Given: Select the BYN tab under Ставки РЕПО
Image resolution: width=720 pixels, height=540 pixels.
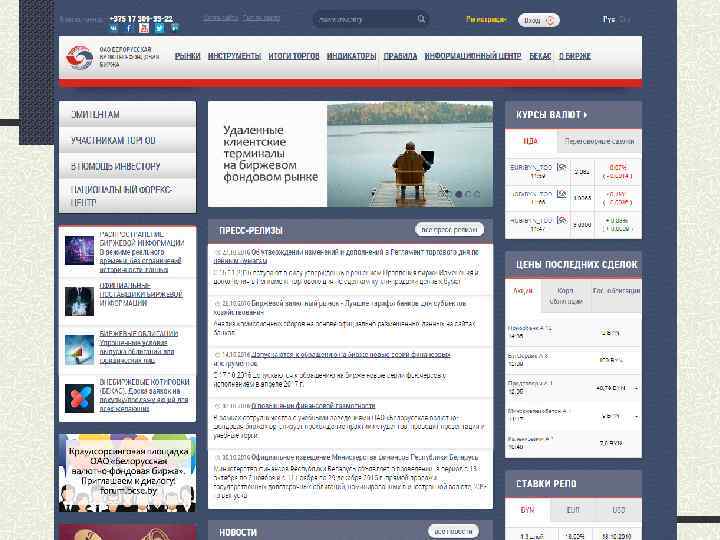Looking at the screenshot, I should 527,510.
